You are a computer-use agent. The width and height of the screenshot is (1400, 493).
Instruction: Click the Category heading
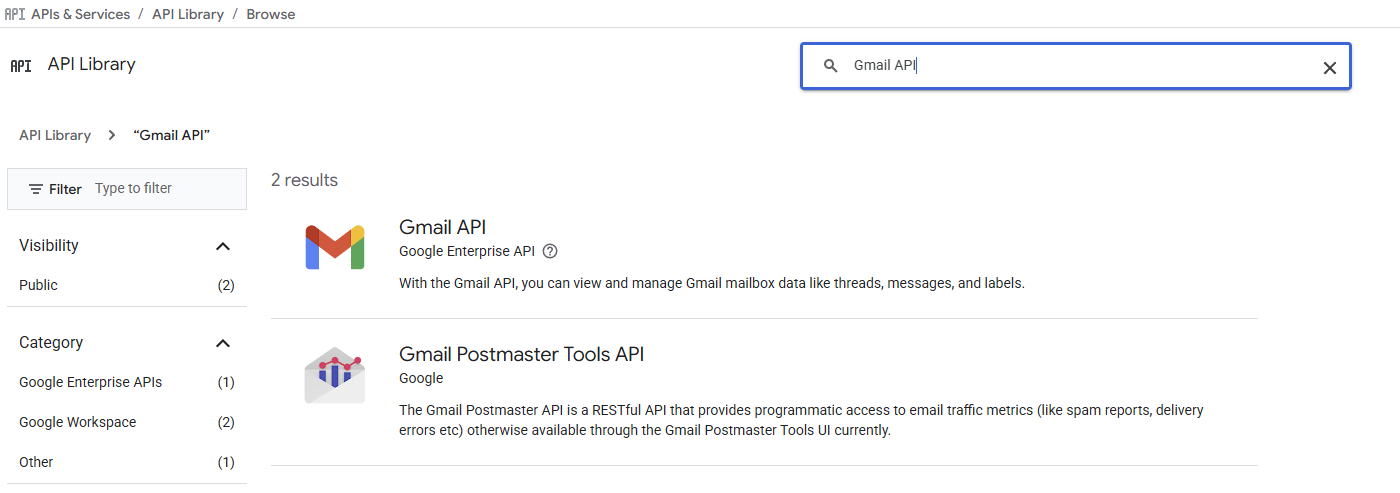pyautogui.click(x=51, y=342)
